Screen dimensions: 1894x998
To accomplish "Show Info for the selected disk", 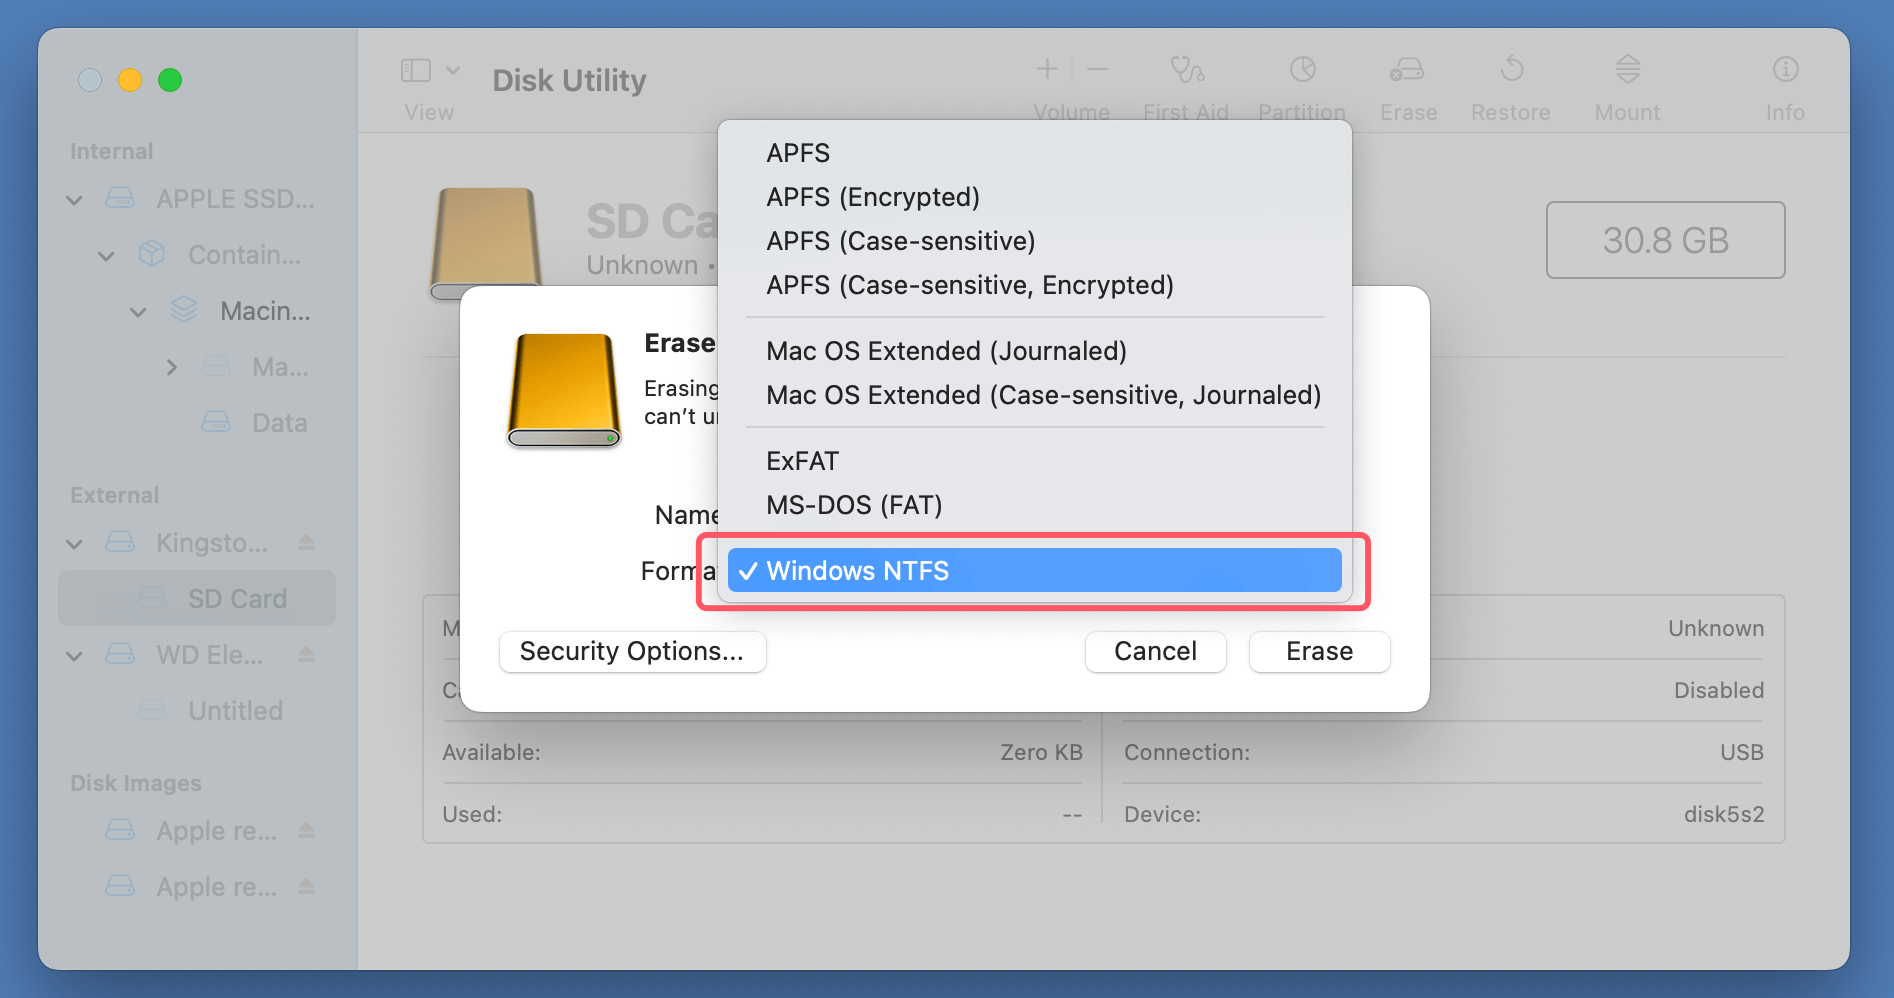I will [x=1785, y=85].
